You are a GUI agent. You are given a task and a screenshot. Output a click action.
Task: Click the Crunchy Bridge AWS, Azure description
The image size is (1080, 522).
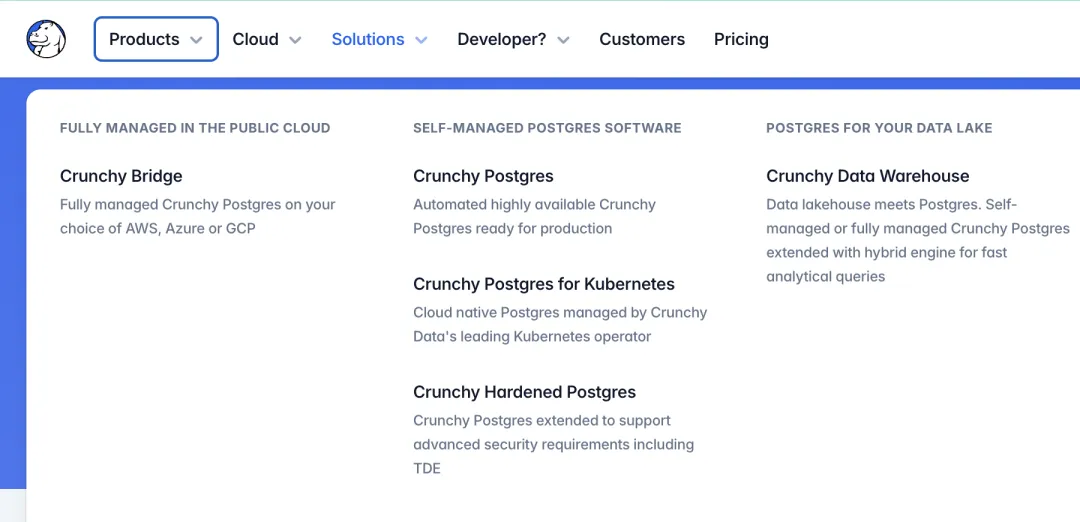pyautogui.click(x=197, y=216)
